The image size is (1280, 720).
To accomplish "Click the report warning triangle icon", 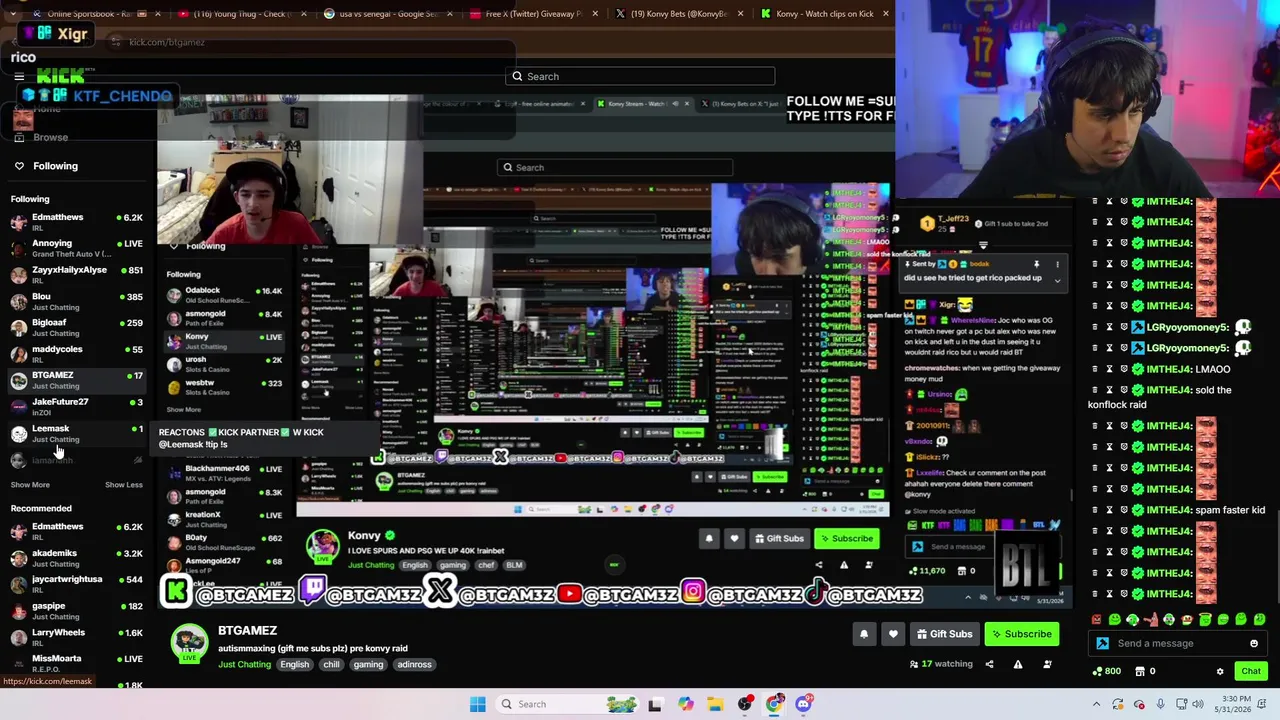I will tap(1018, 664).
